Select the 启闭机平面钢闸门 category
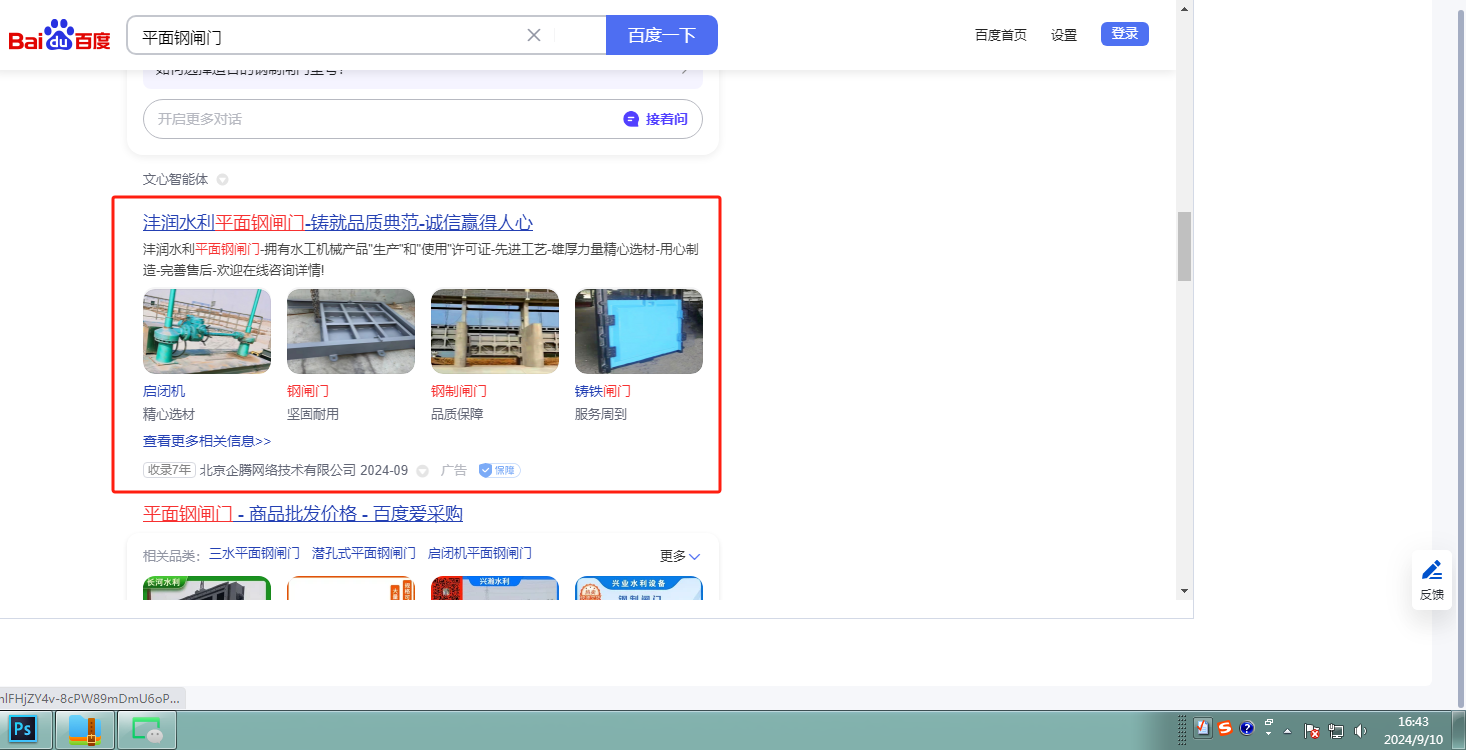Image resolution: width=1466 pixels, height=750 pixels. (480, 553)
